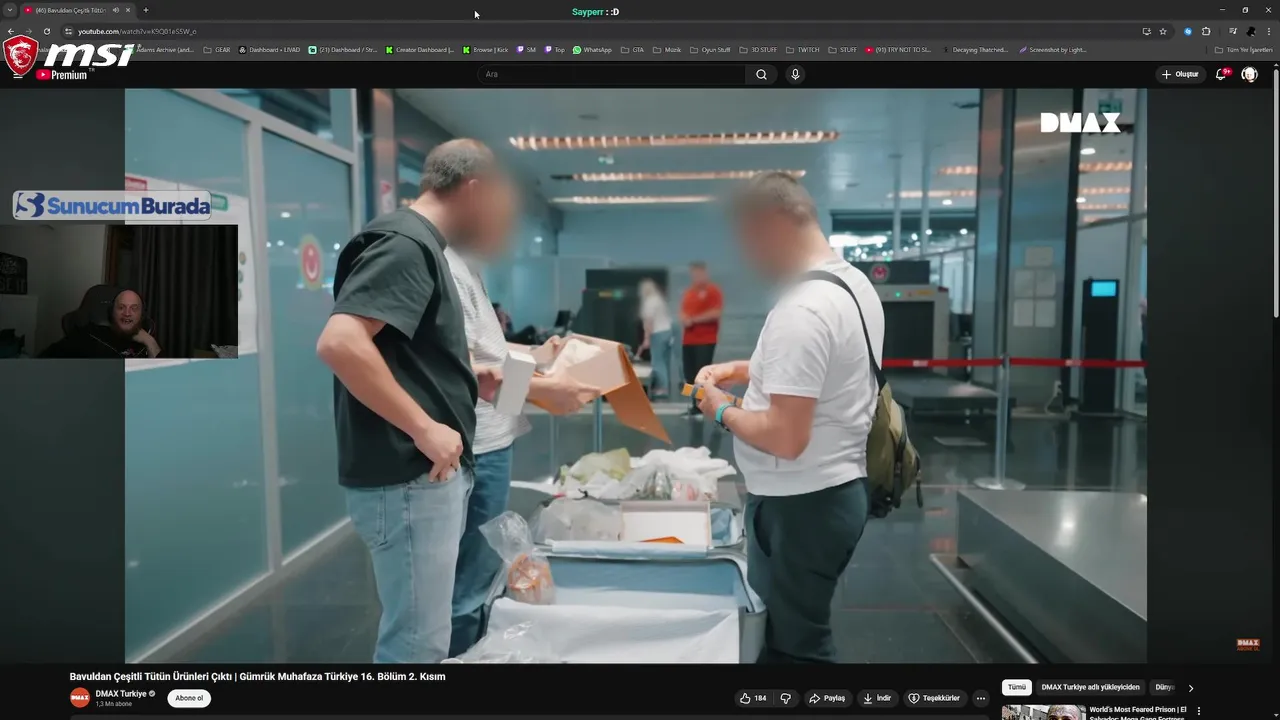The image size is (1280, 720).
Task: Open YouTube notifications bell
Action: click(x=1221, y=74)
